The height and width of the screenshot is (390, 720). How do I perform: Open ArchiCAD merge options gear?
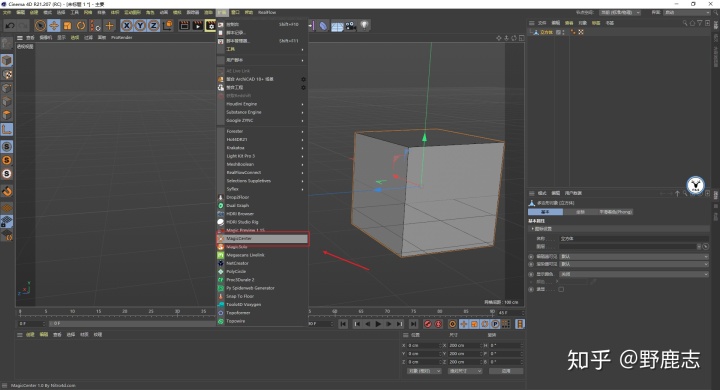click(x=303, y=79)
